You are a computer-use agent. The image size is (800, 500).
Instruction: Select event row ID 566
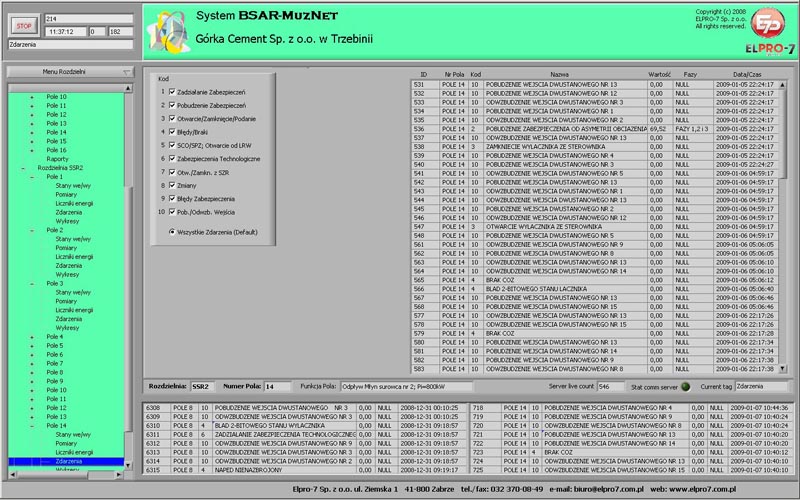pyautogui.click(x=594, y=289)
